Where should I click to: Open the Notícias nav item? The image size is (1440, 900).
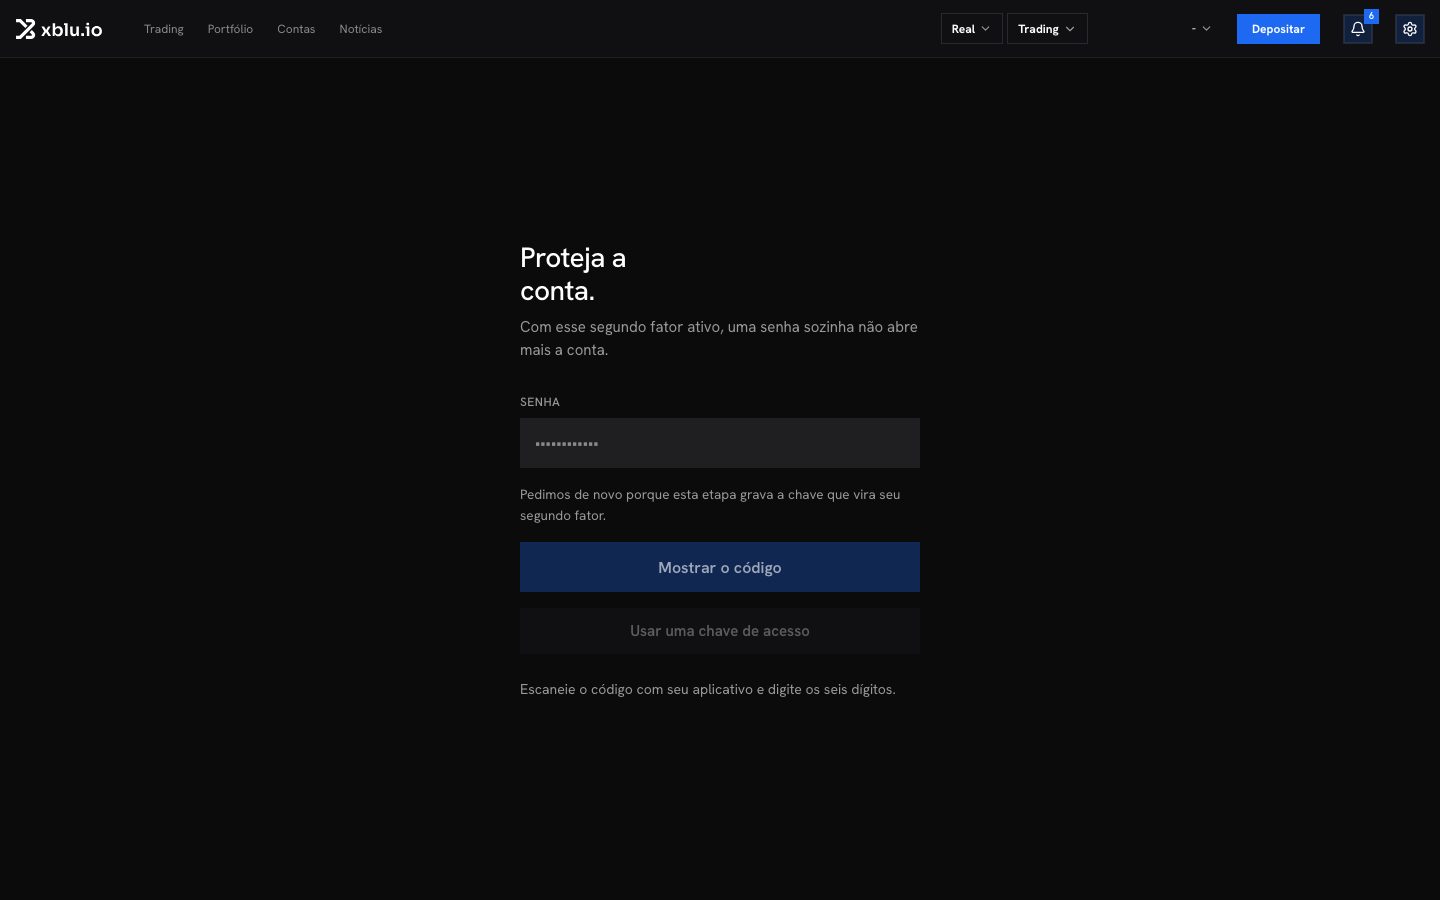pos(361,29)
